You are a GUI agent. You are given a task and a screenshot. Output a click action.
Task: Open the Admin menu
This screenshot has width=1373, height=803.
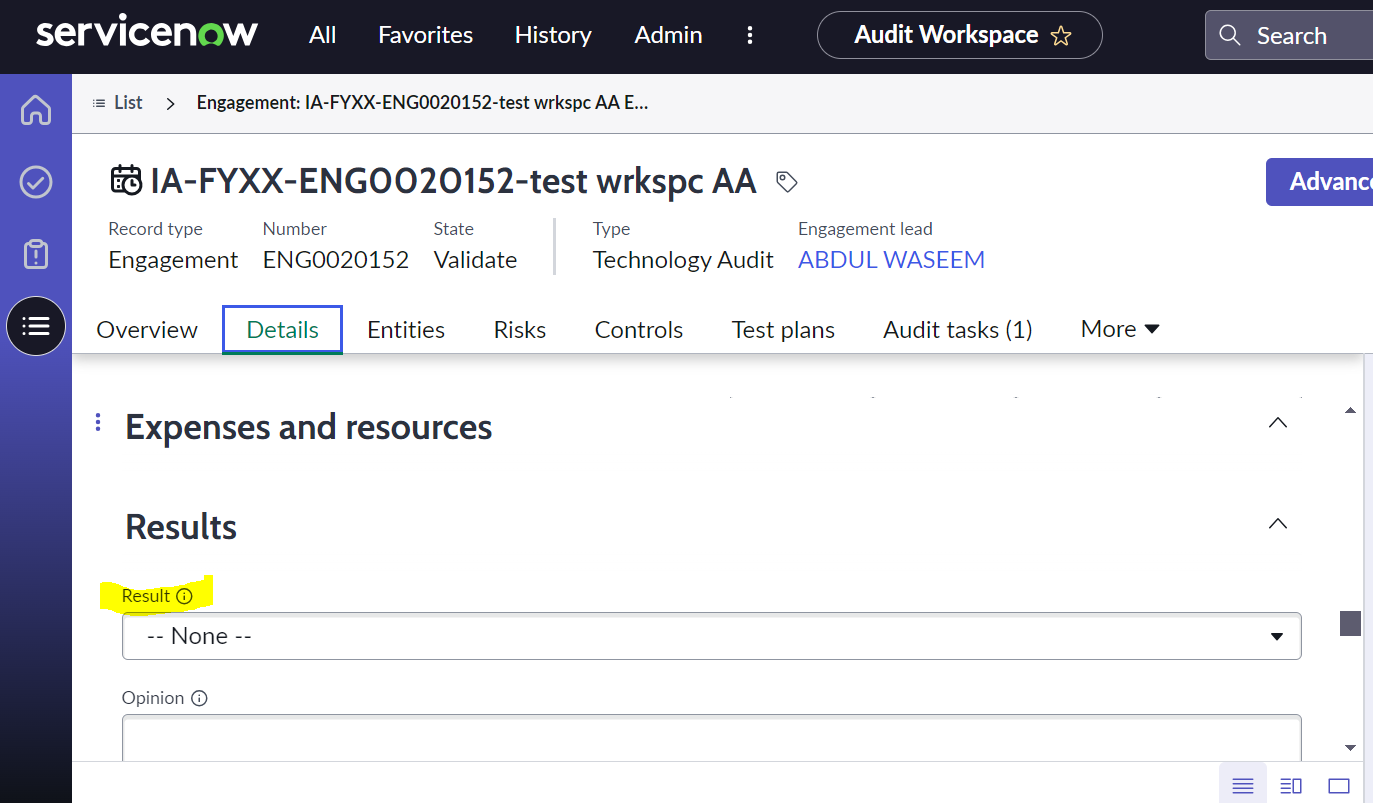coord(668,35)
